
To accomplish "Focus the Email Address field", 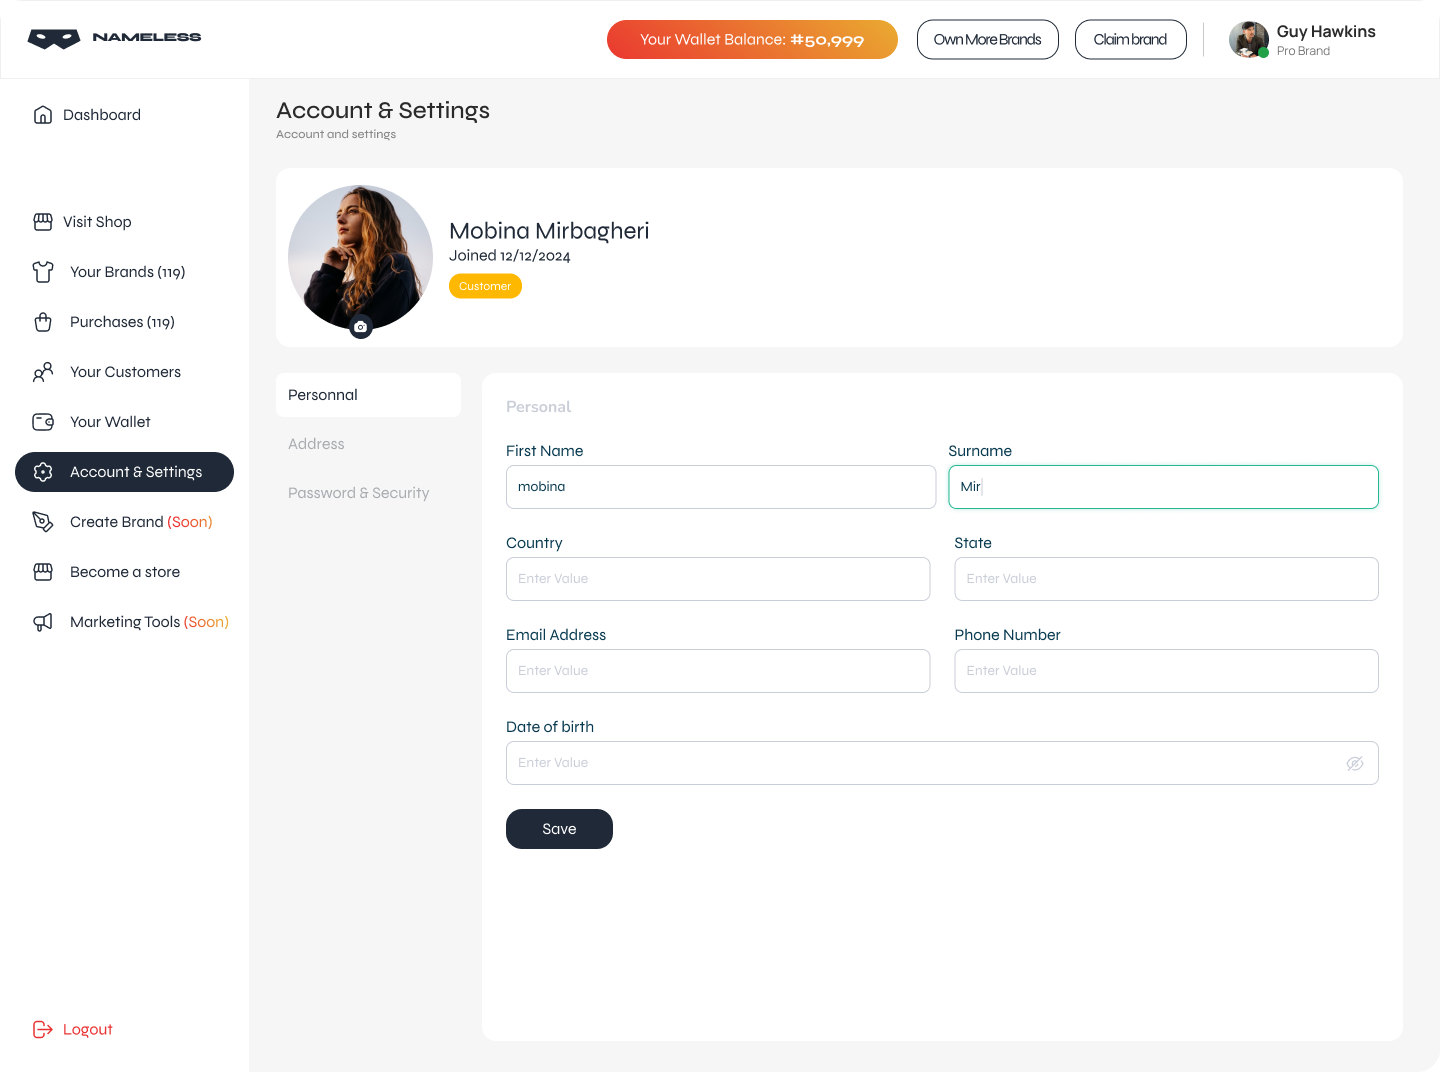I will click(717, 671).
